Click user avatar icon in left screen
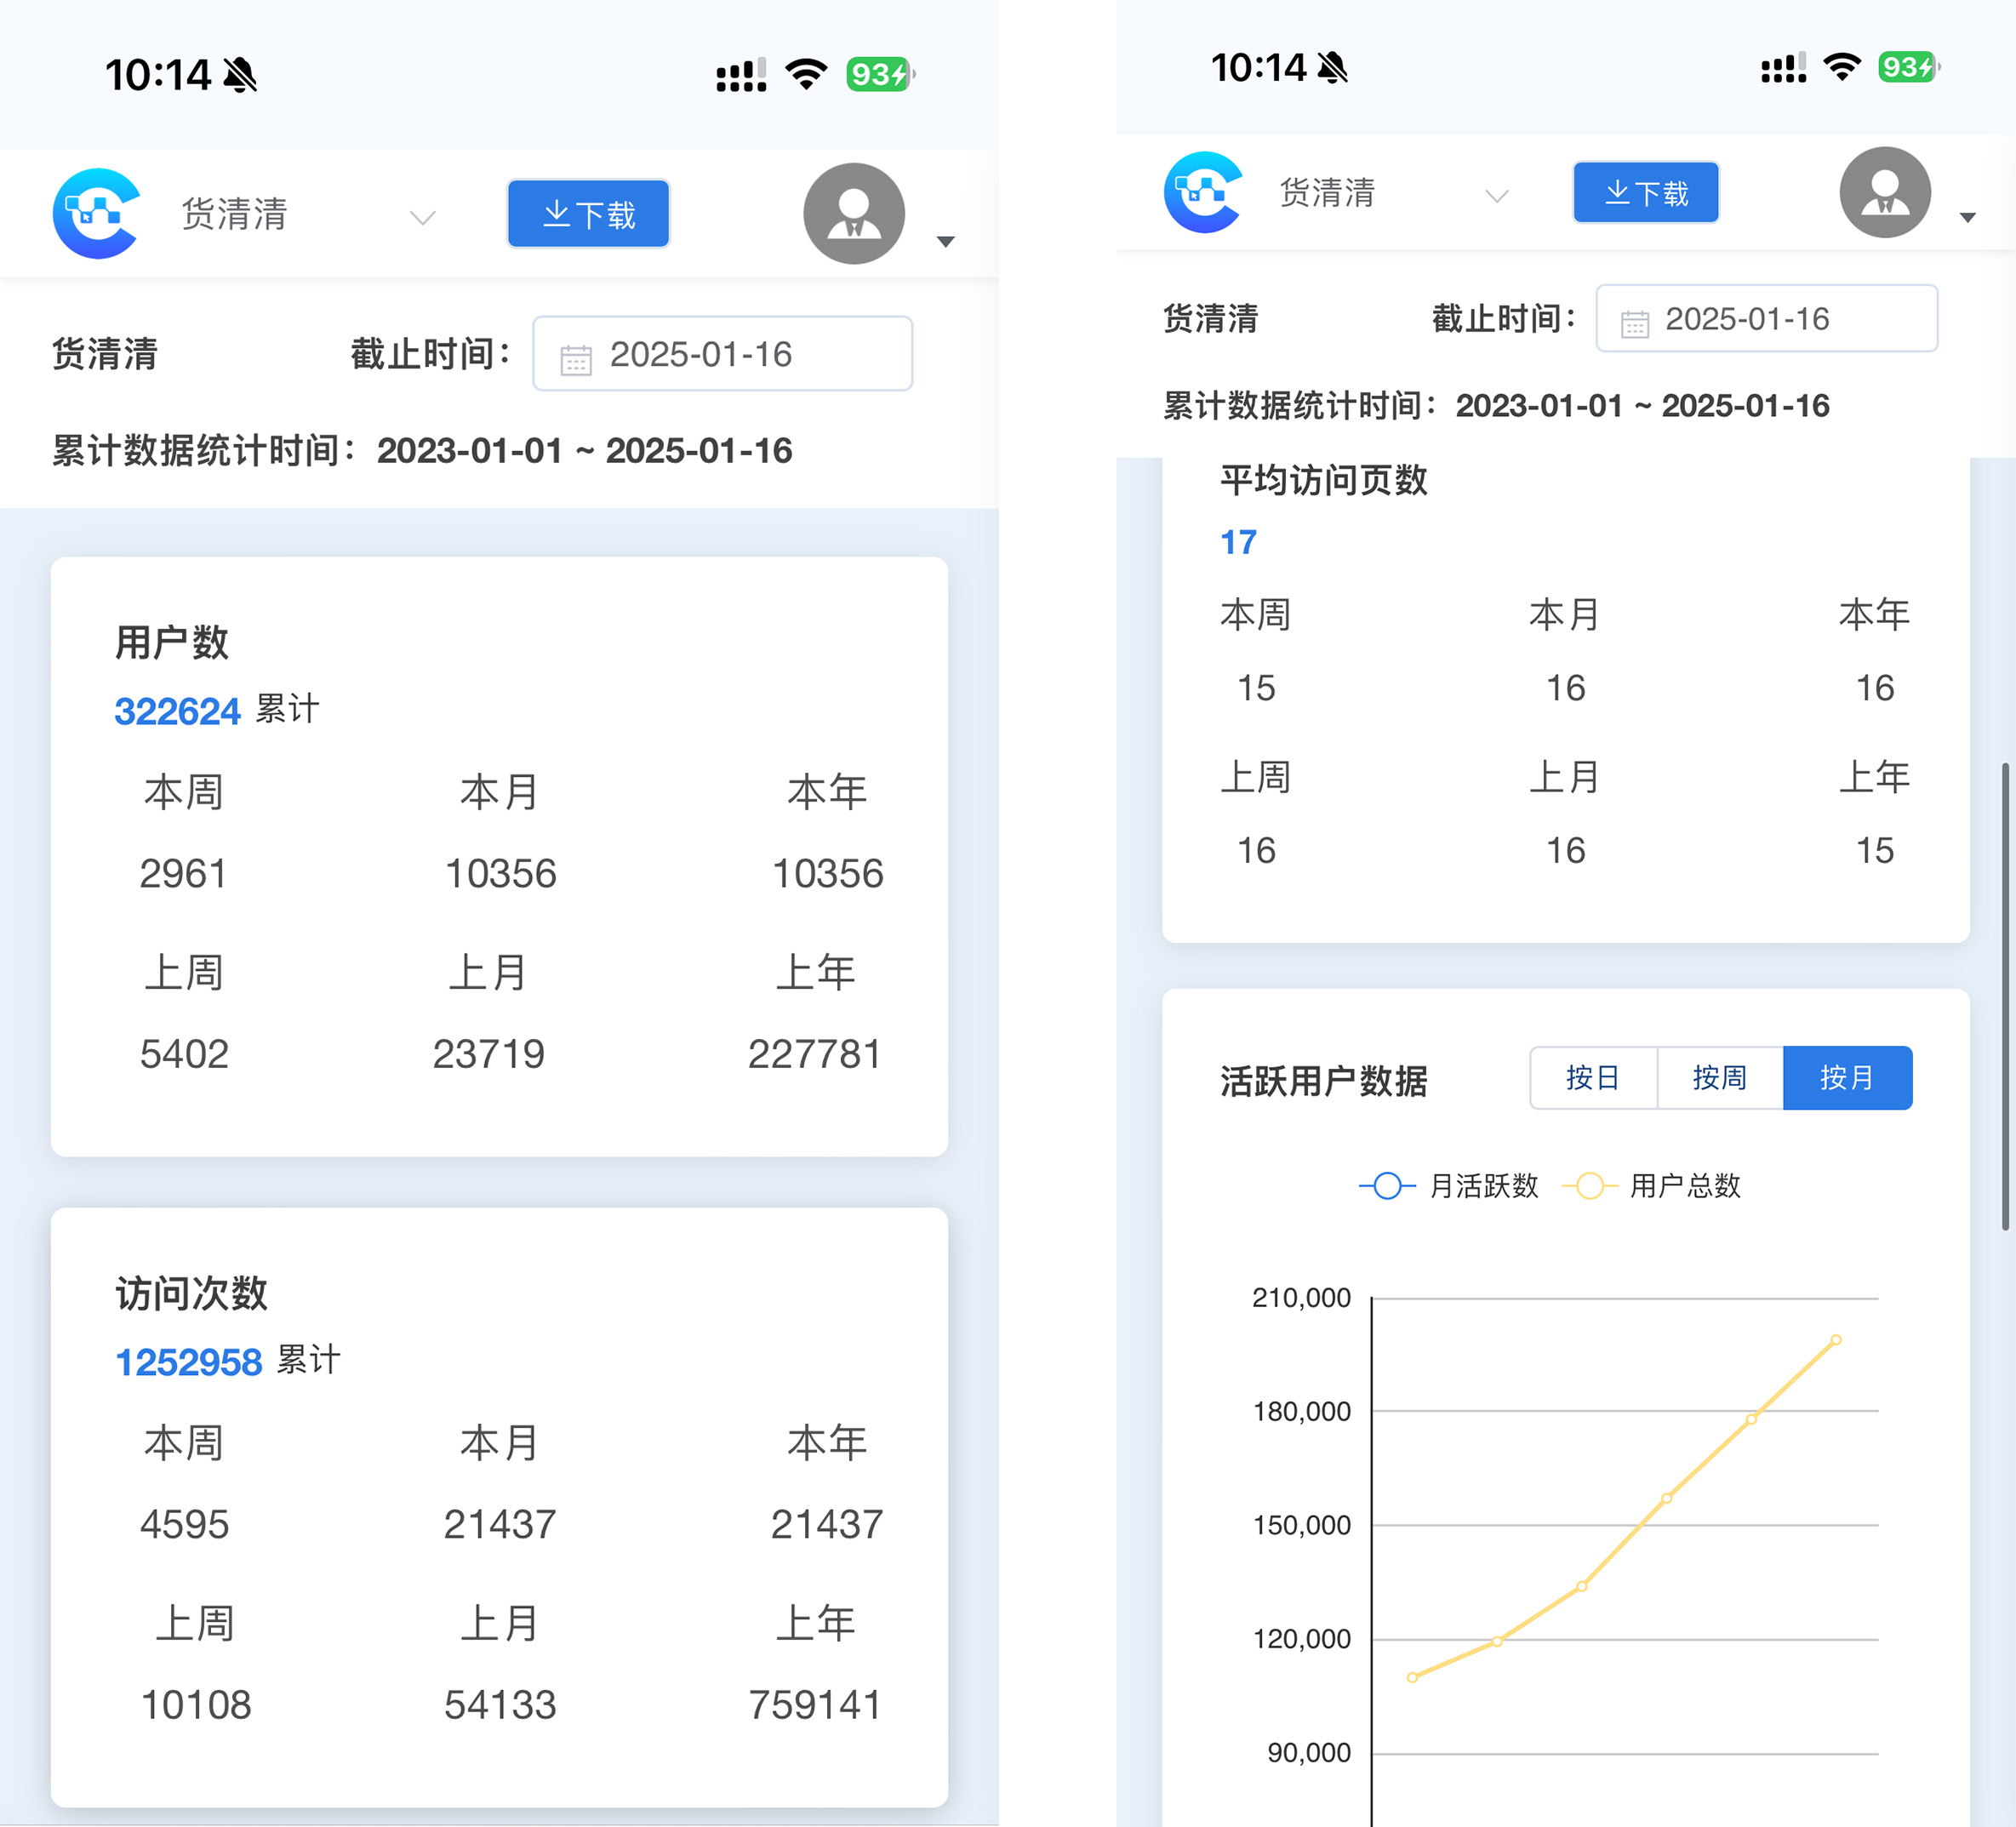Screen dimensions: 2016x1827 tap(853, 213)
